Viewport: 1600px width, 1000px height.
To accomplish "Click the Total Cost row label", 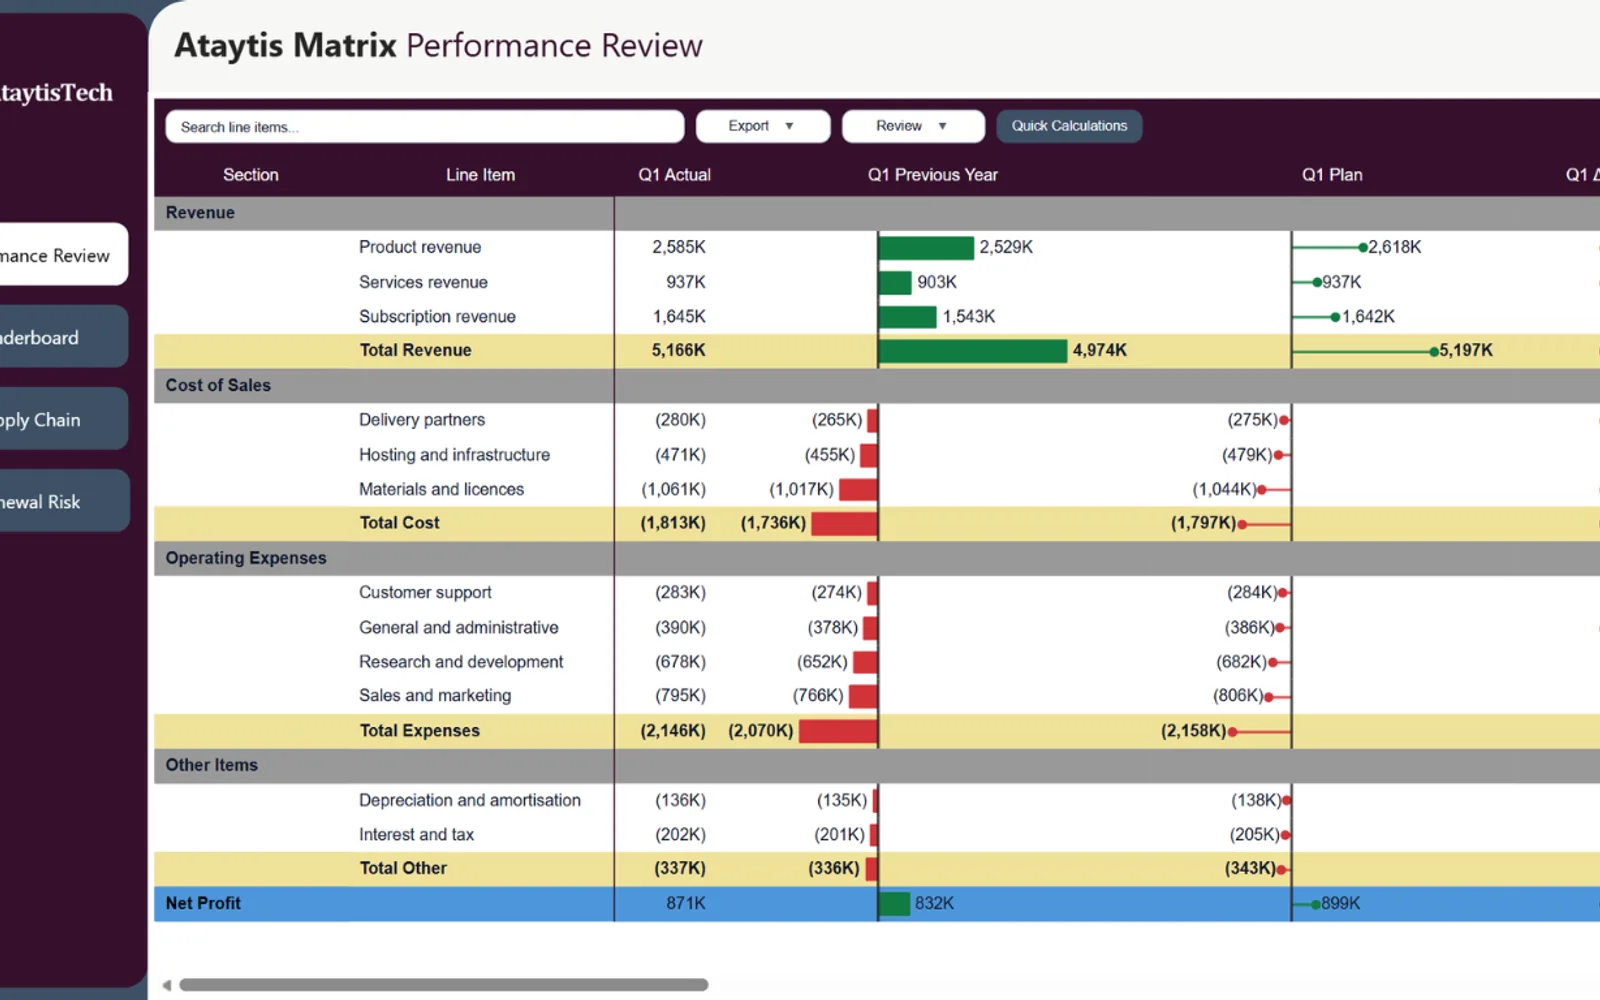I will [399, 523].
